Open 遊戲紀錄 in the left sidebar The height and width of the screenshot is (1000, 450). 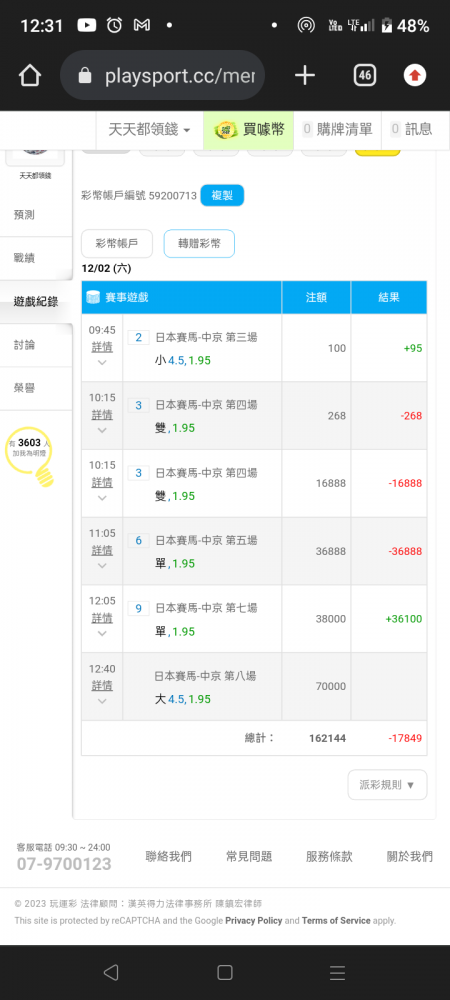click(36, 302)
